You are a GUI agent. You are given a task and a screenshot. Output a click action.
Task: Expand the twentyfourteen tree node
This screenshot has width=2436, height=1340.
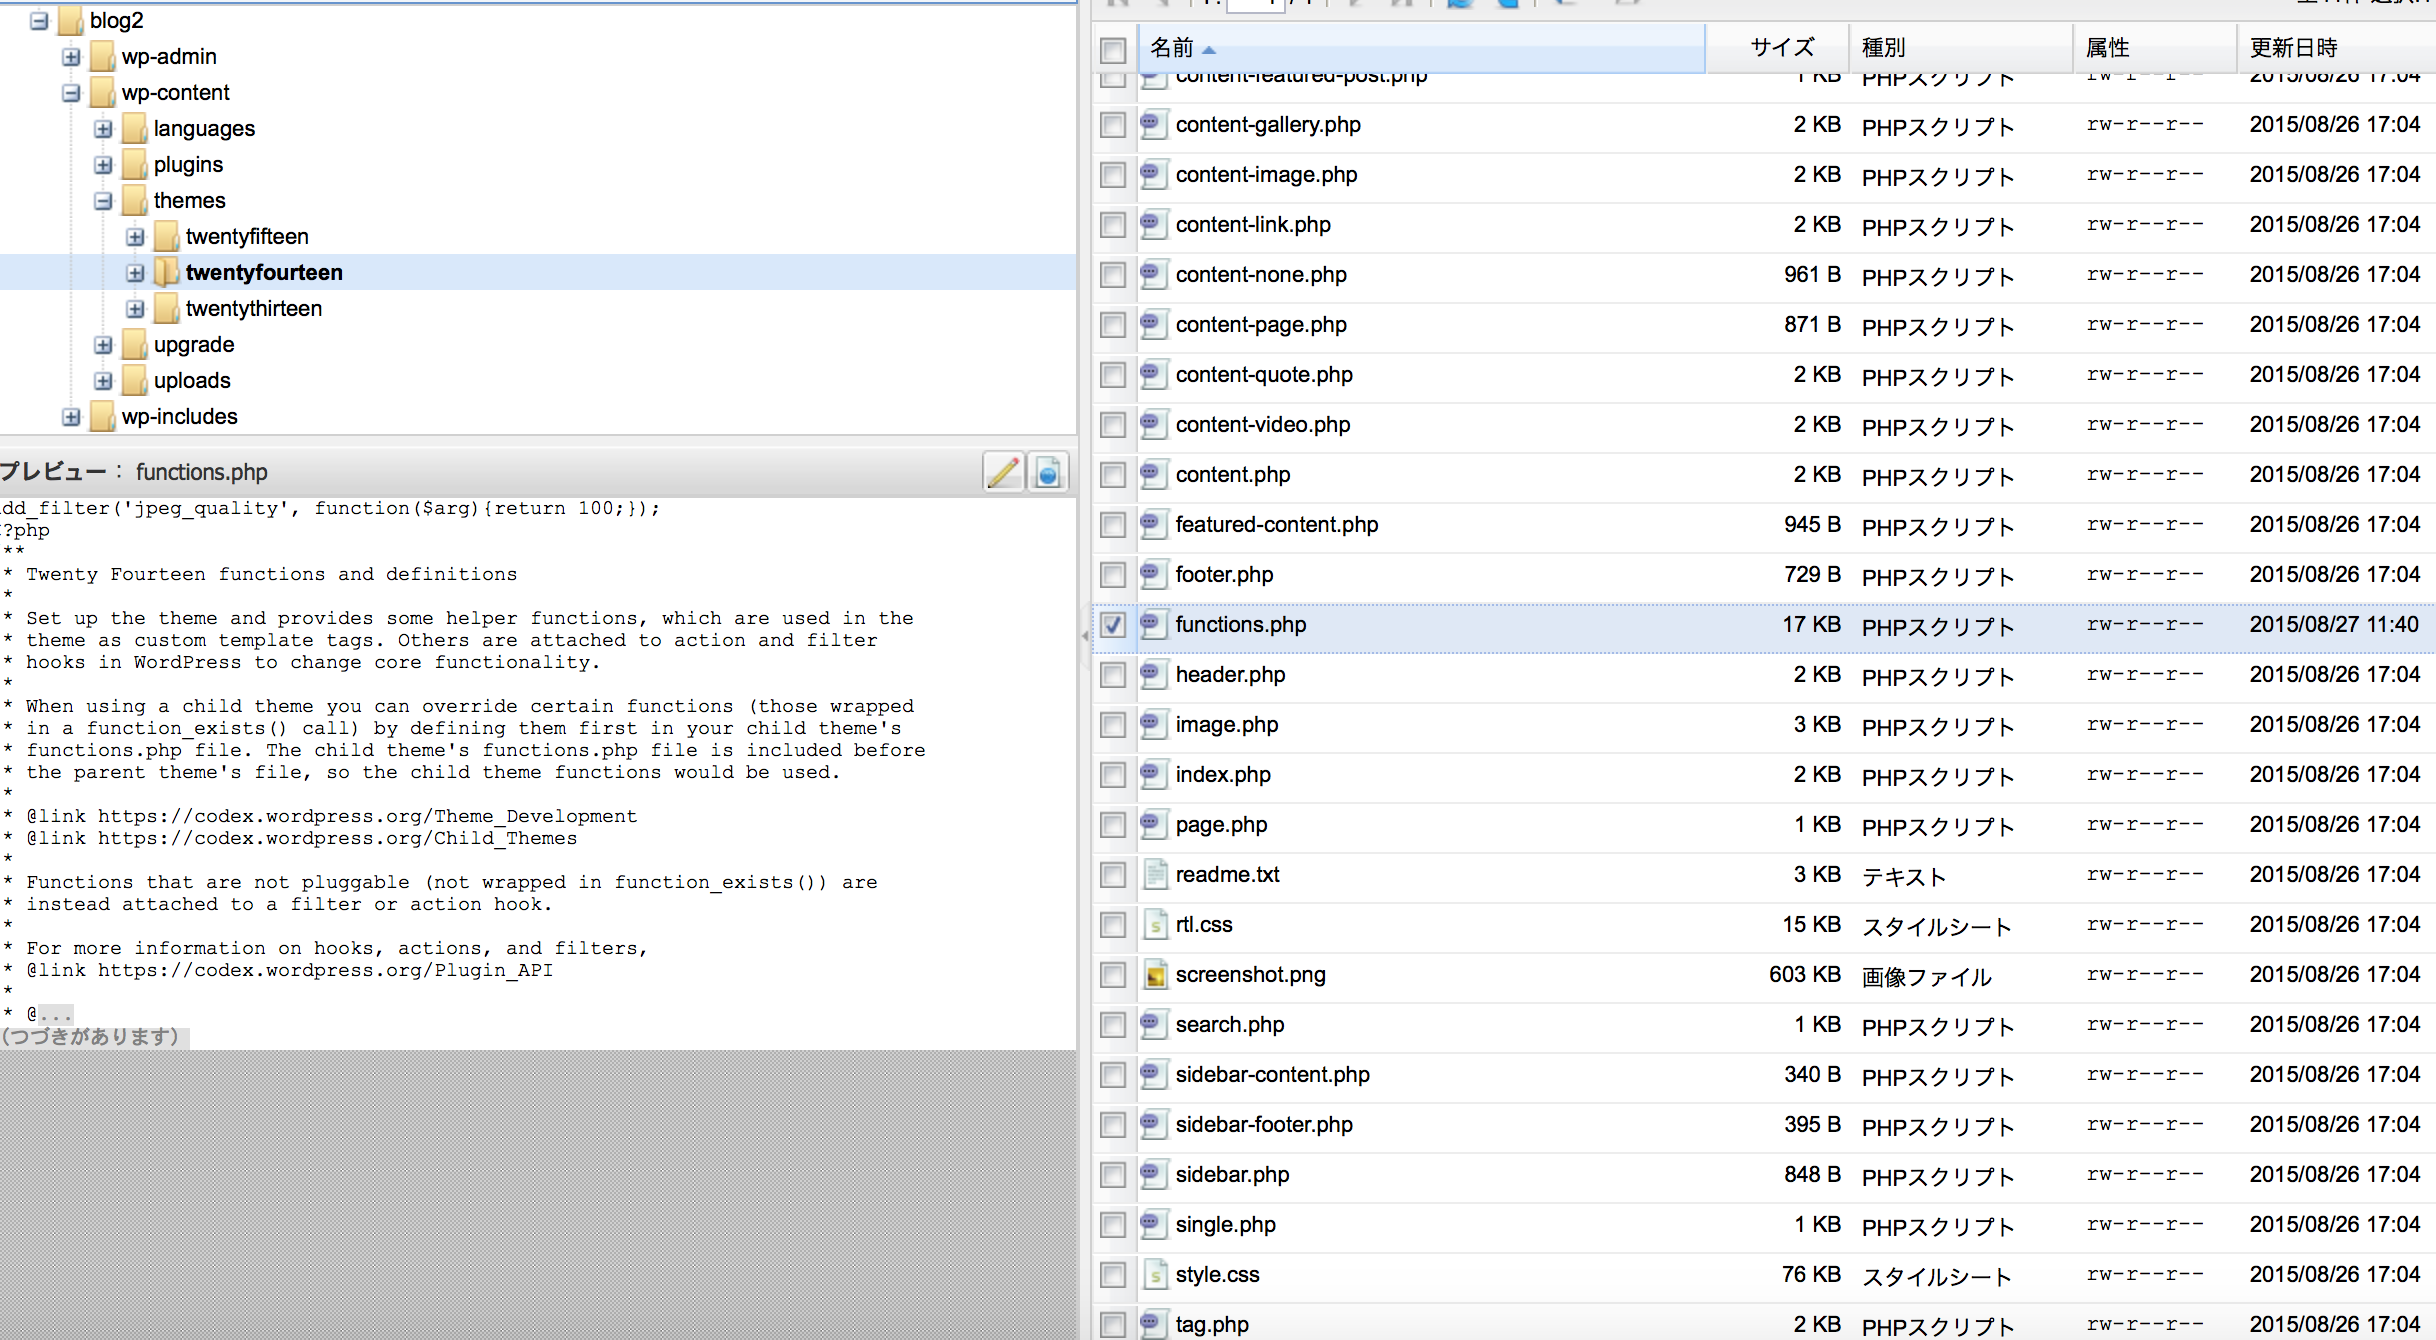pyautogui.click(x=135, y=273)
